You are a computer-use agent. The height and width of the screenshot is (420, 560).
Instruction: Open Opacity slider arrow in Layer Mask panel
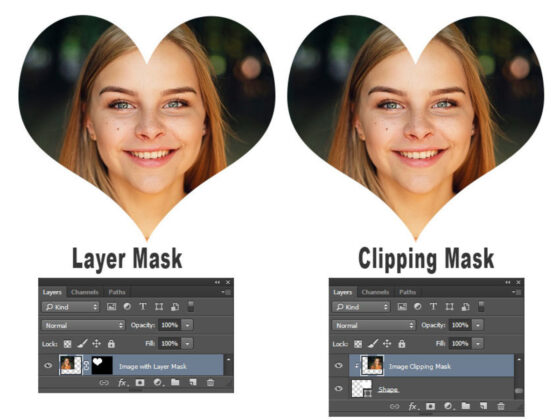[188, 325]
